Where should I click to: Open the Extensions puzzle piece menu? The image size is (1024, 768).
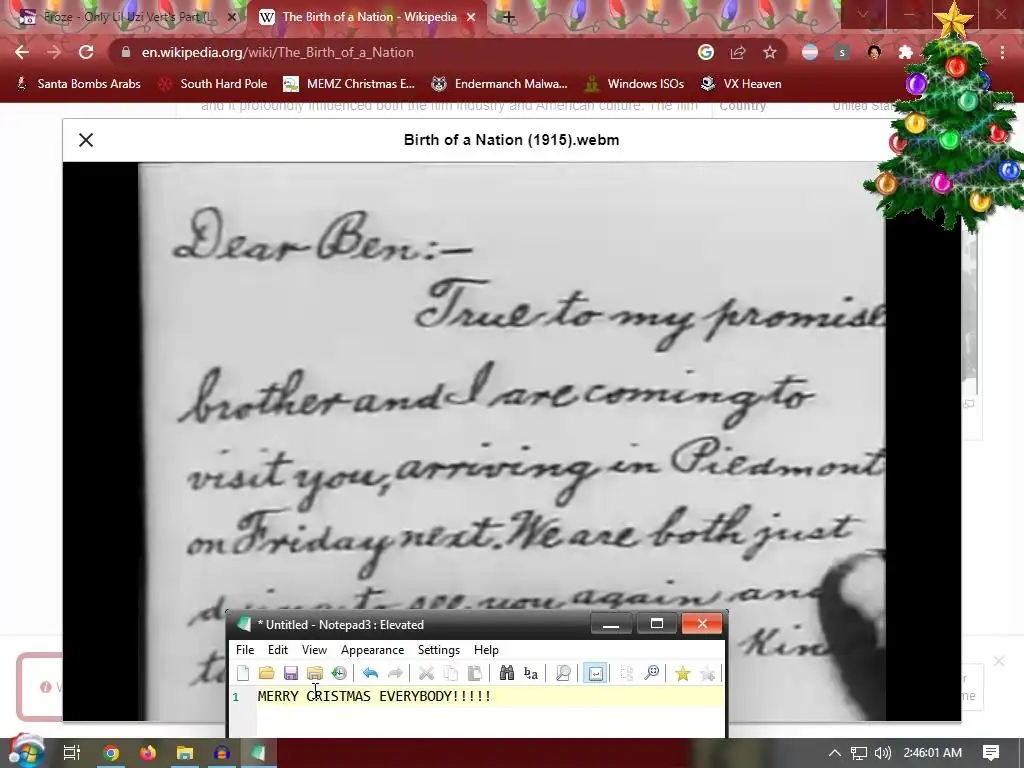tap(906, 52)
